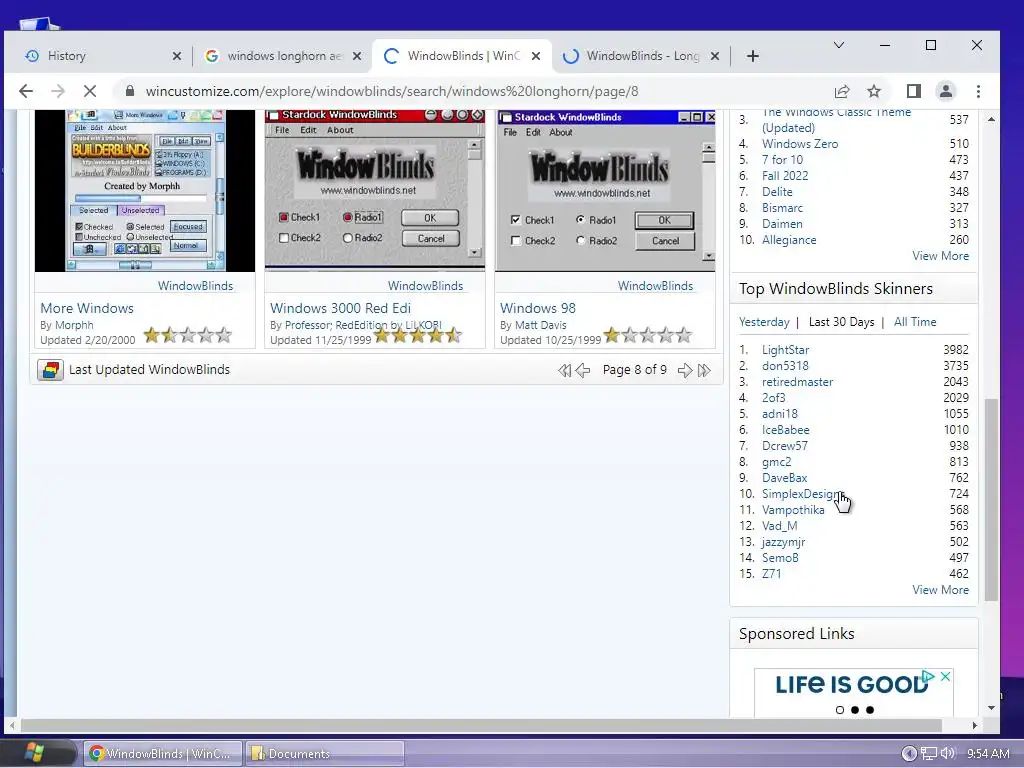
Task: Click the address bar URL
Action: 392,91
